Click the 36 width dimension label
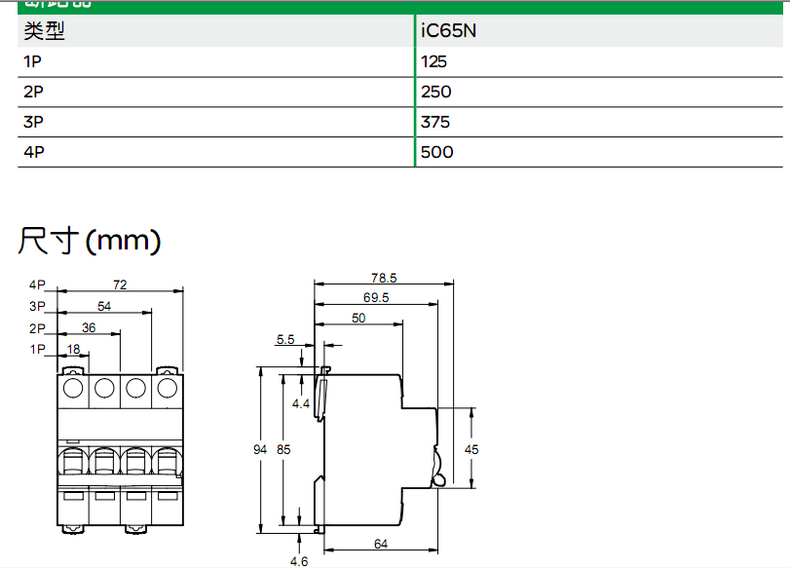Viewport: 790px width, 568px height. point(88,328)
